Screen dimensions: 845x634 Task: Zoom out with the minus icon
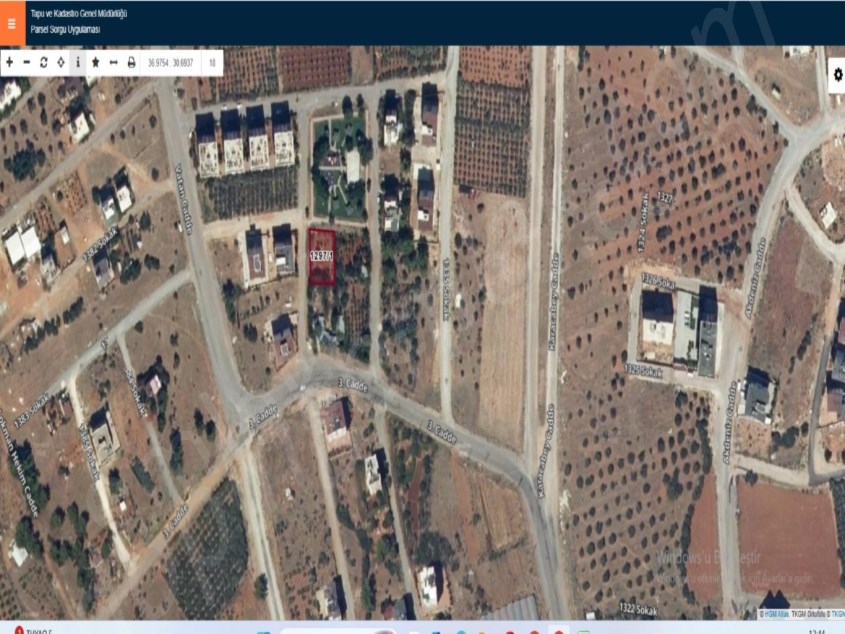click(27, 62)
